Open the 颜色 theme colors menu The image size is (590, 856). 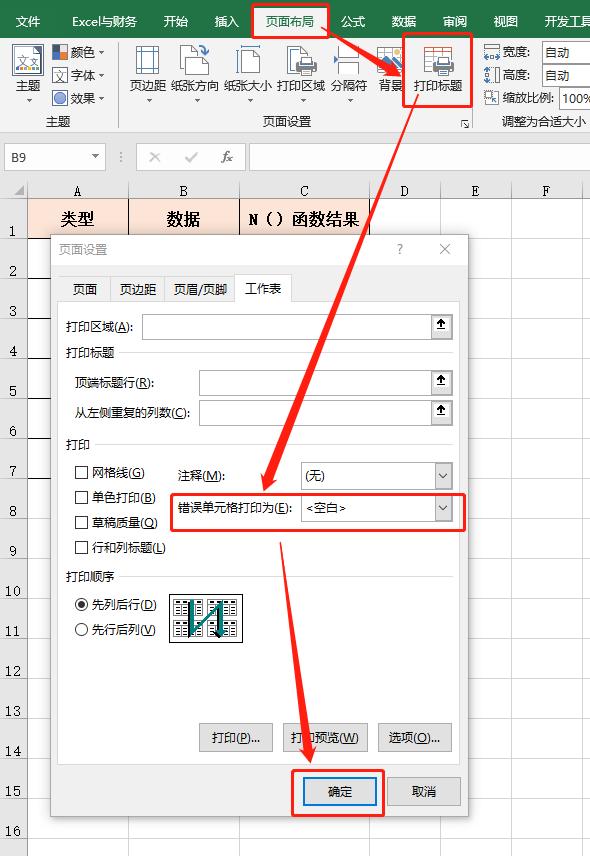pyautogui.click(x=78, y=52)
